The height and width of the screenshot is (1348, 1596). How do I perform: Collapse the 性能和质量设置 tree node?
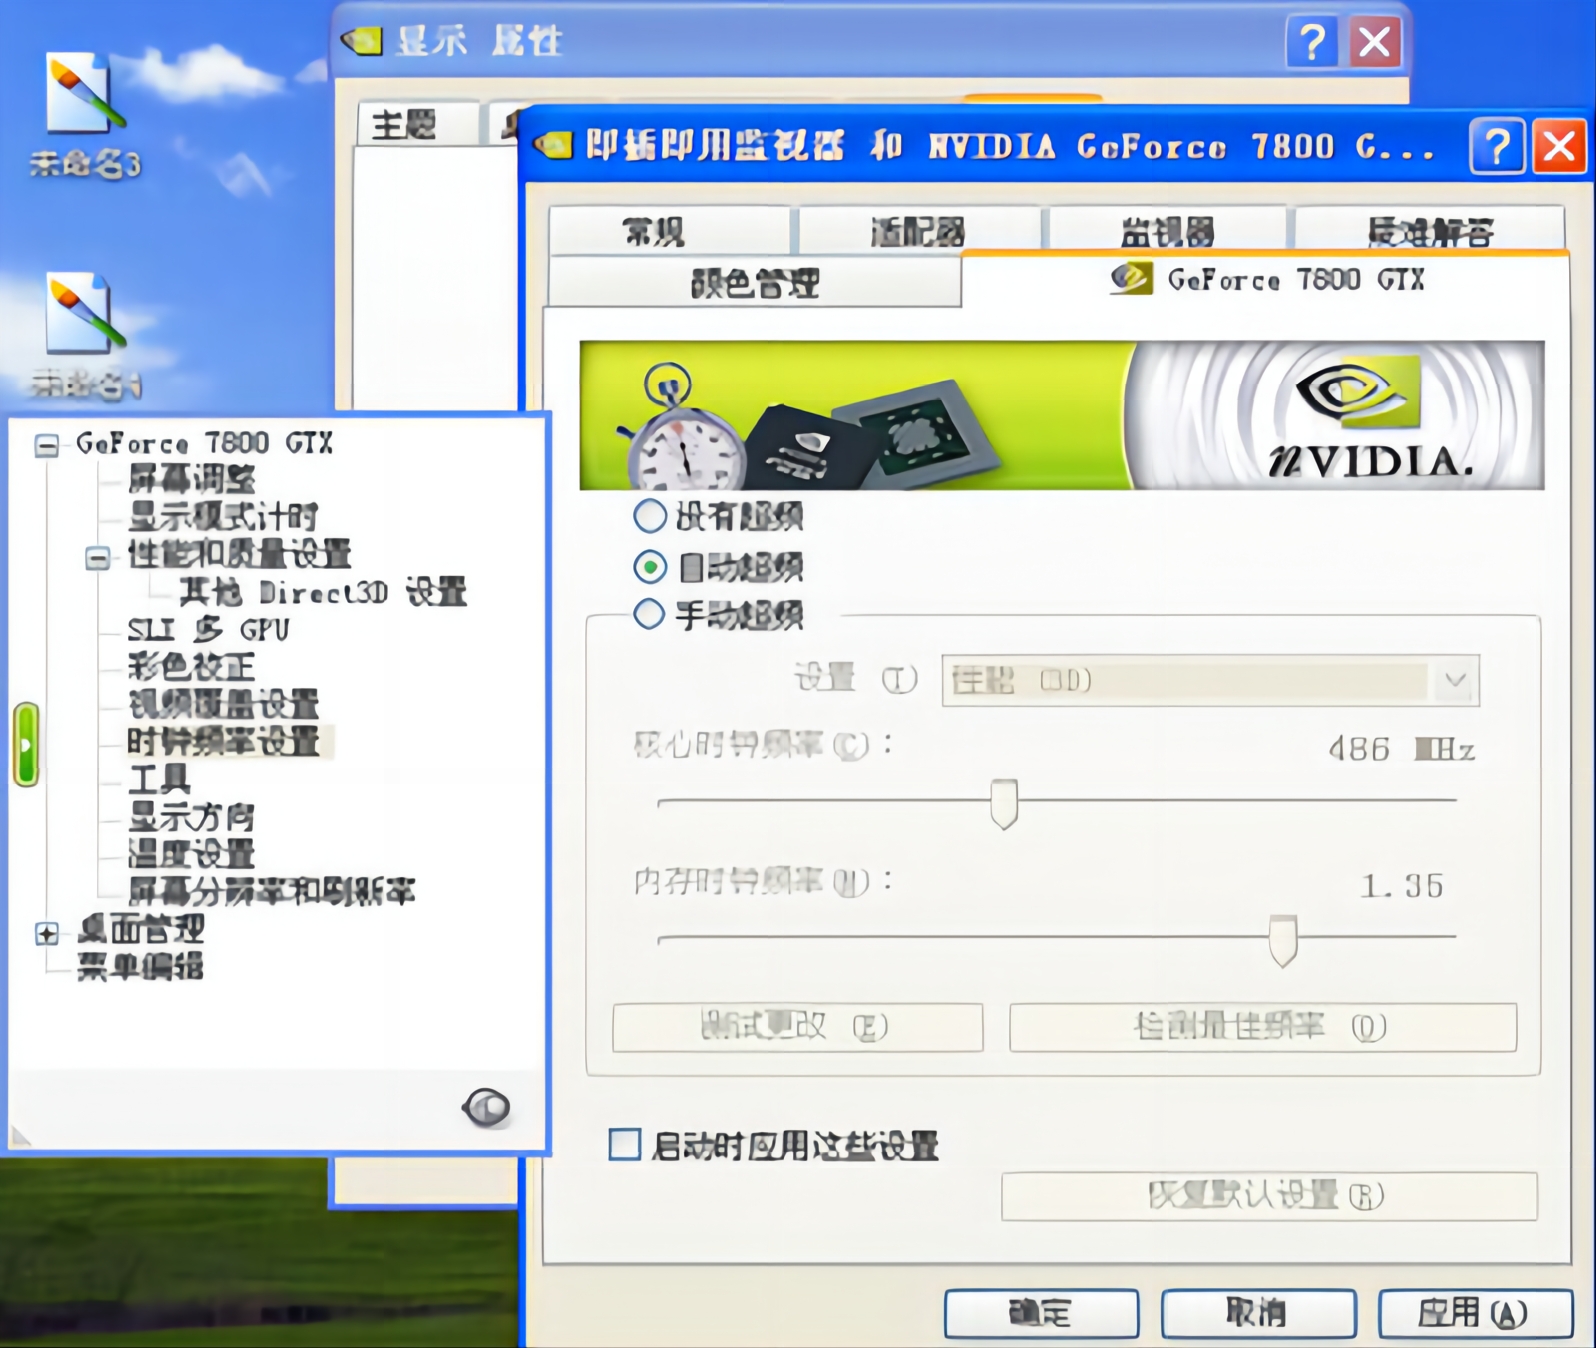point(97,557)
